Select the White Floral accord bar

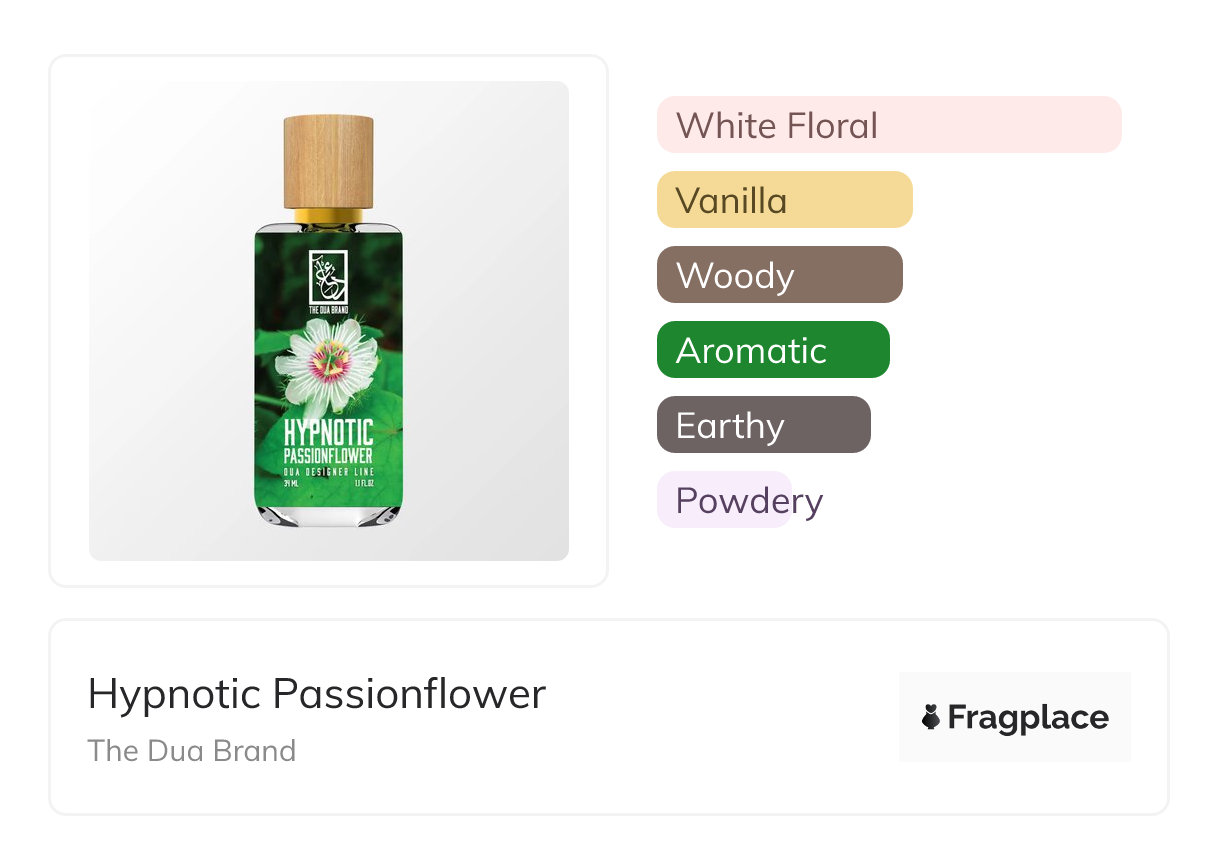888,125
